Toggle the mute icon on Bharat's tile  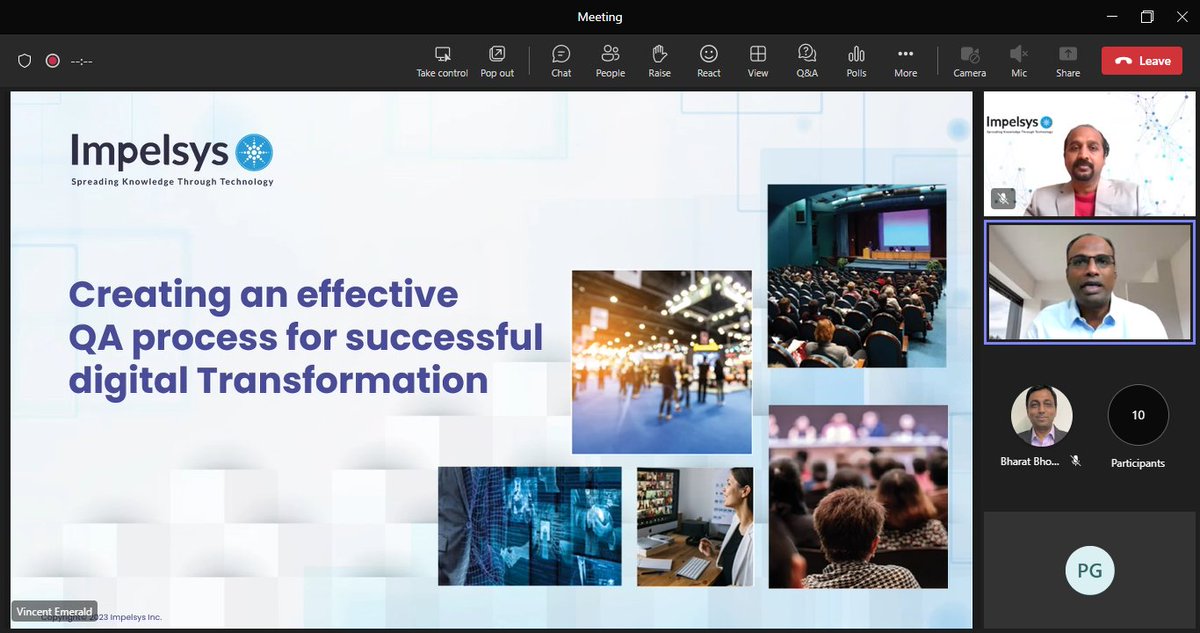1077,461
